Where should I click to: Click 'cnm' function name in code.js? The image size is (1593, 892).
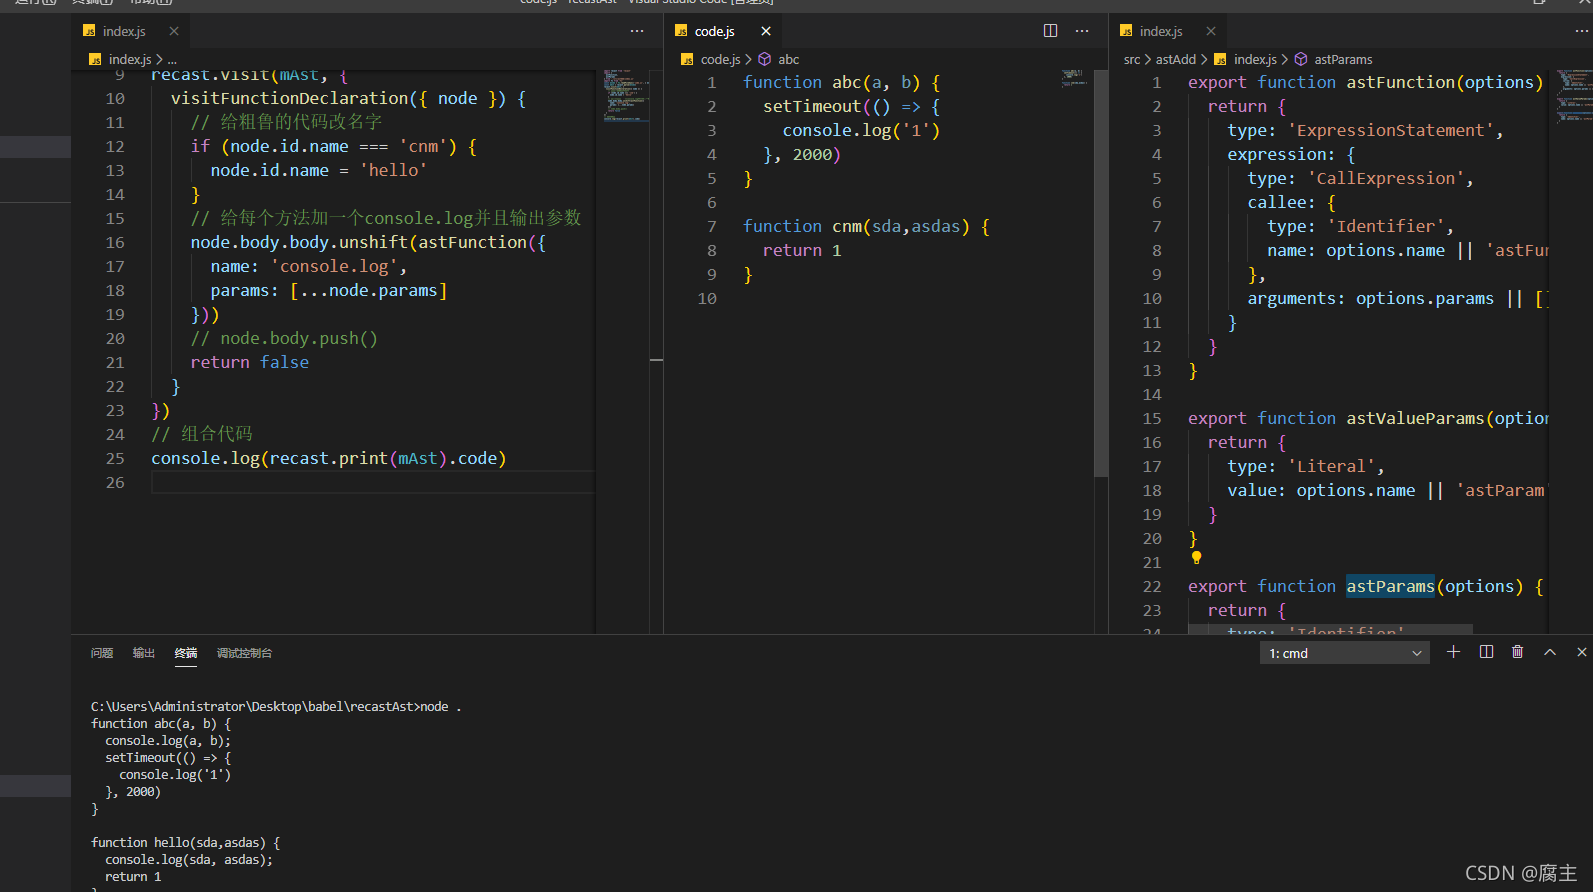coord(847,226)
